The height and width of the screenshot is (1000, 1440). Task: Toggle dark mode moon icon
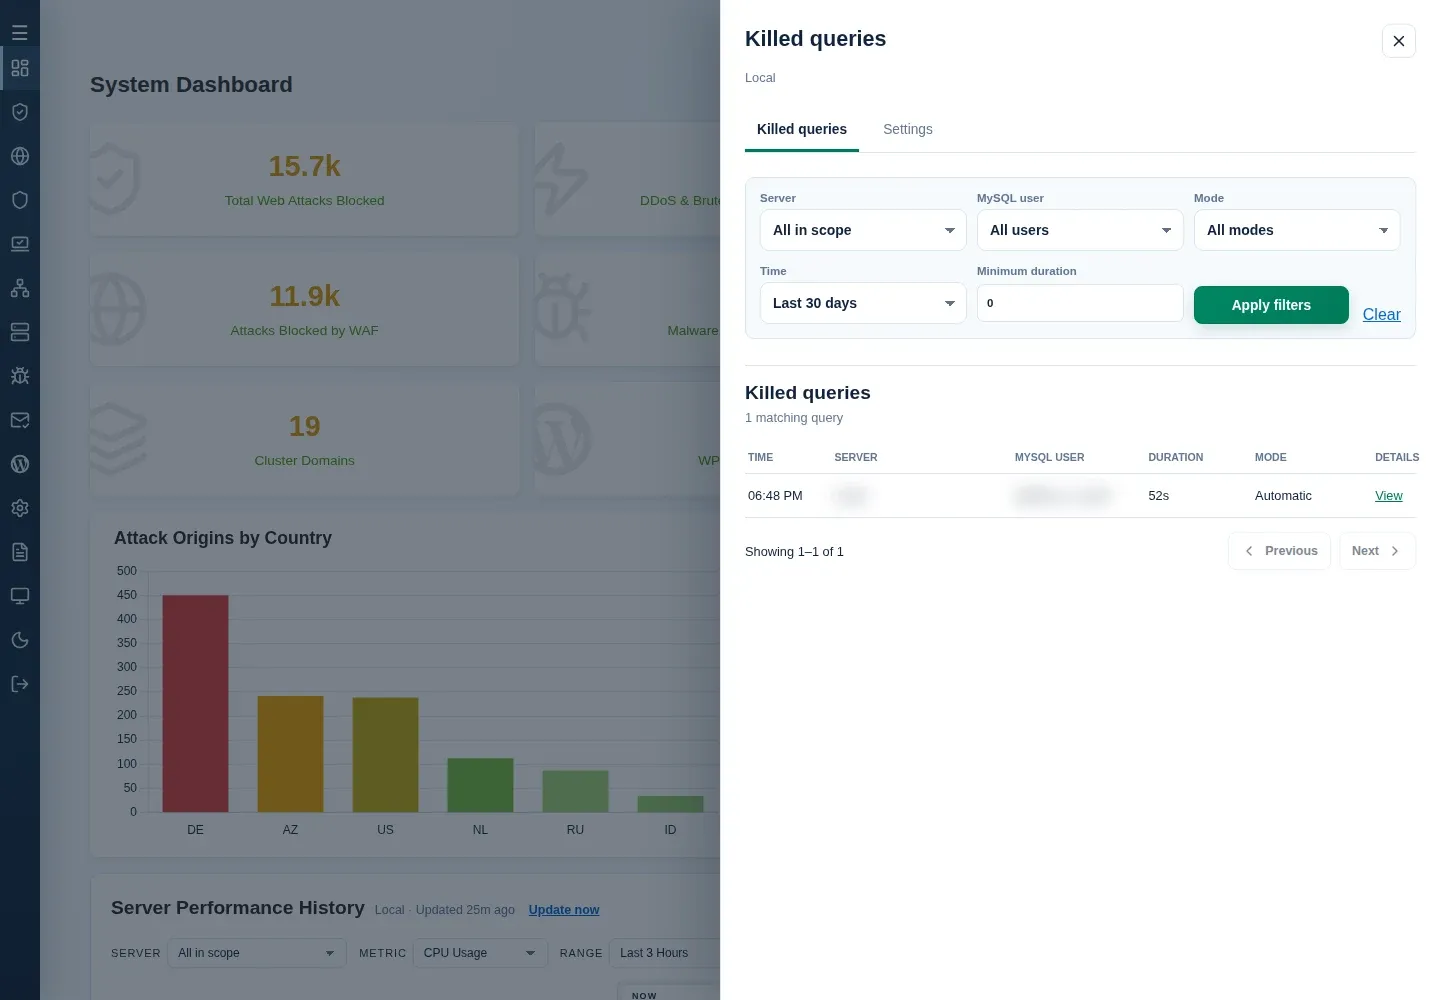point(20,640)
